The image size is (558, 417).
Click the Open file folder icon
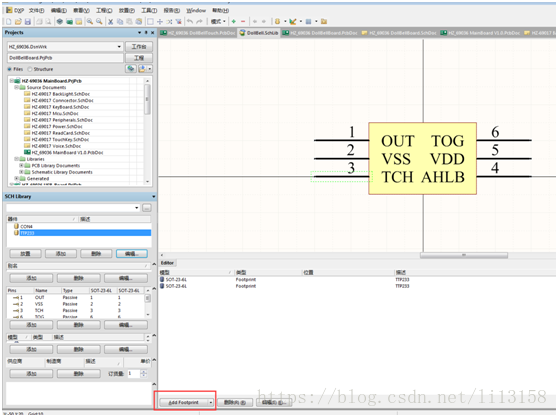[x=19, y=22]
